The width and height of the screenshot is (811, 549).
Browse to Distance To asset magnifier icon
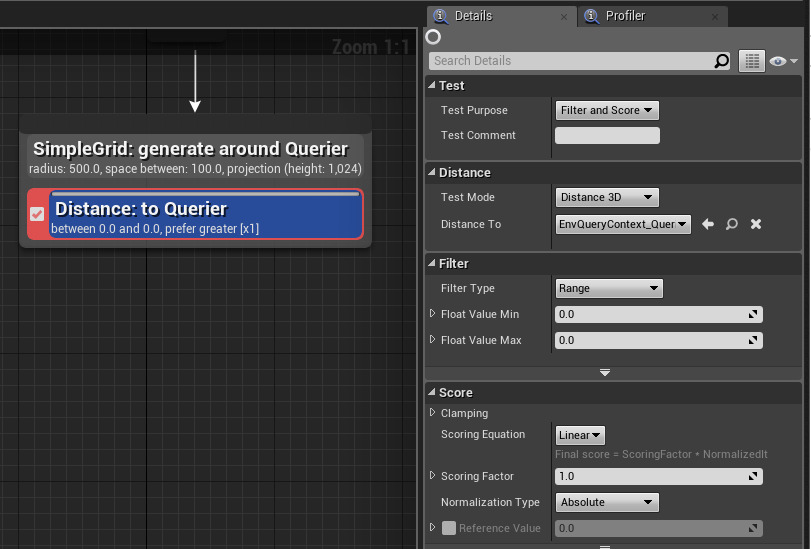pos(731,224)
